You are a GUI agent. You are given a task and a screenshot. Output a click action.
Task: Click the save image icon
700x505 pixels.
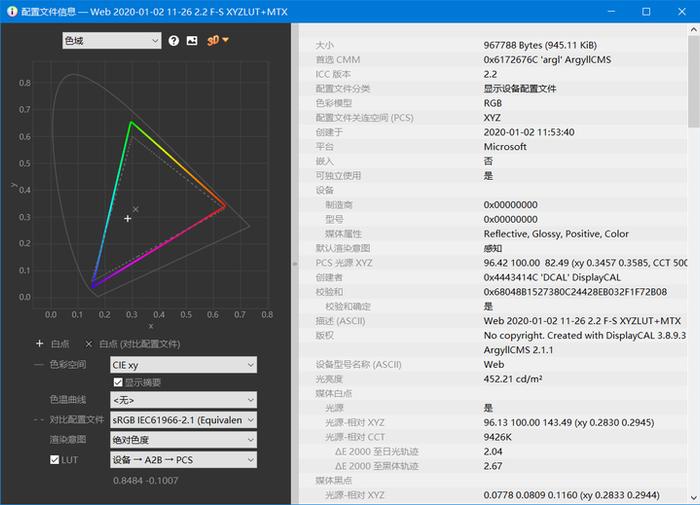click(192, 41)
